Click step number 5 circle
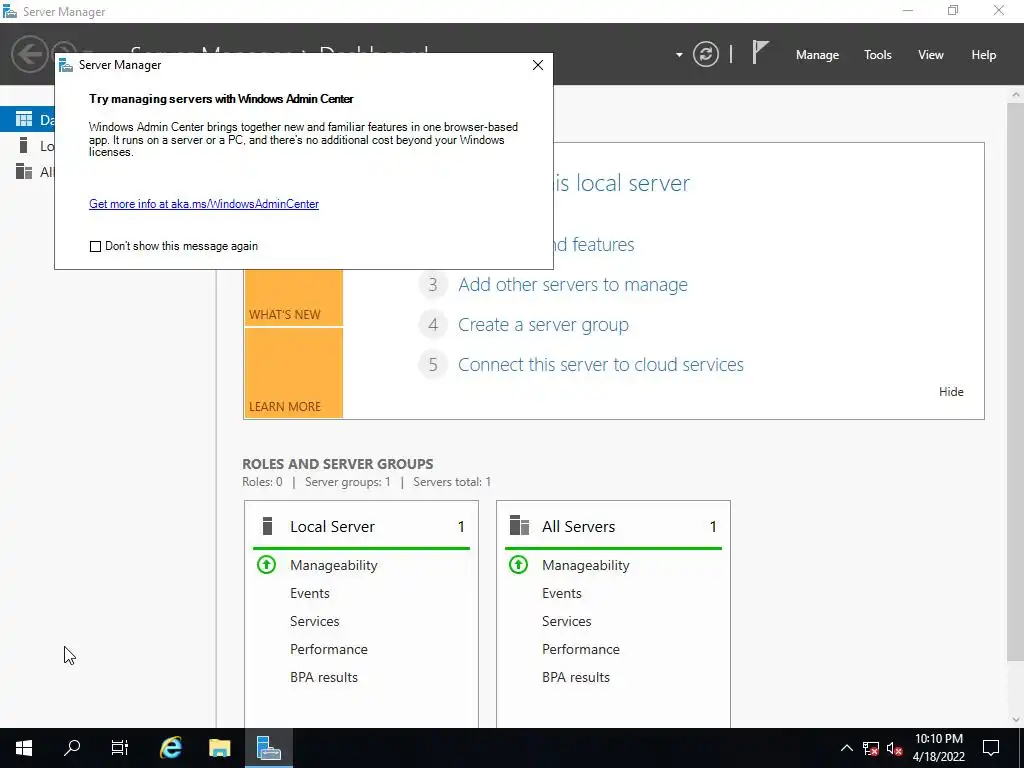 (433, 364)
